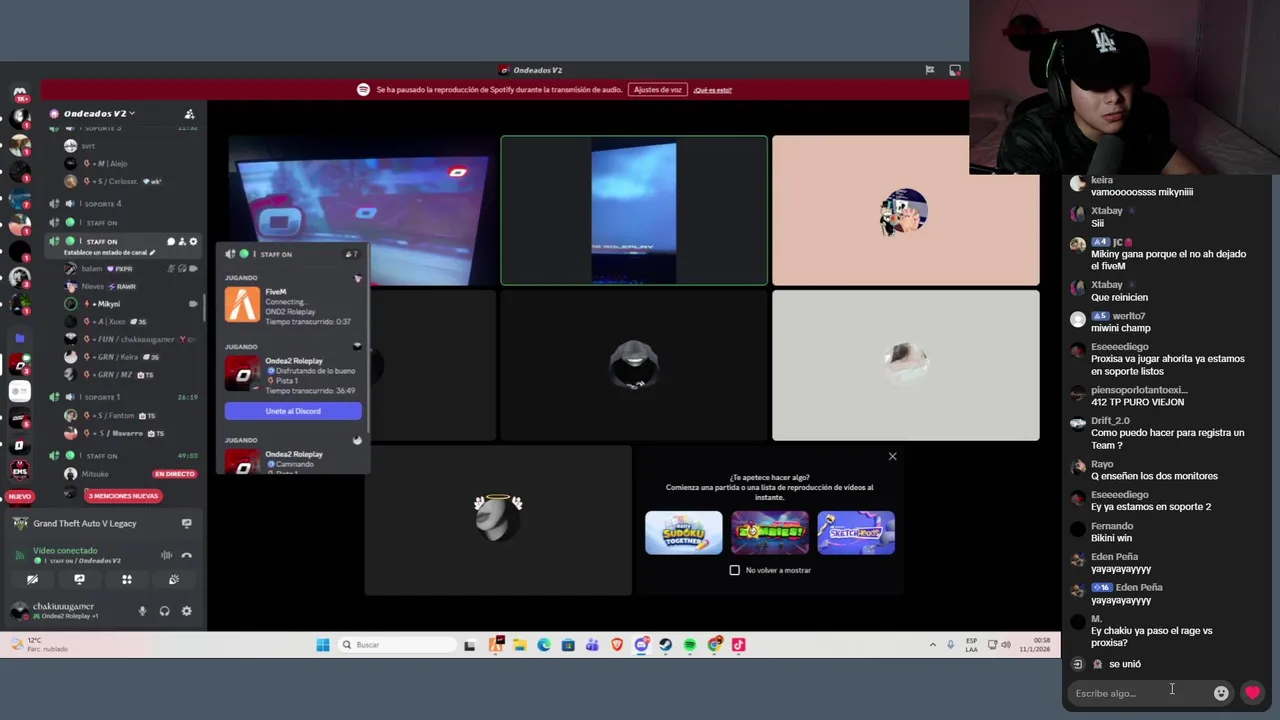Image resolution: width=1280 pixels, height=720 pixels.
Task: Show hidden system tray icons
Action: (x=932, y=645)
